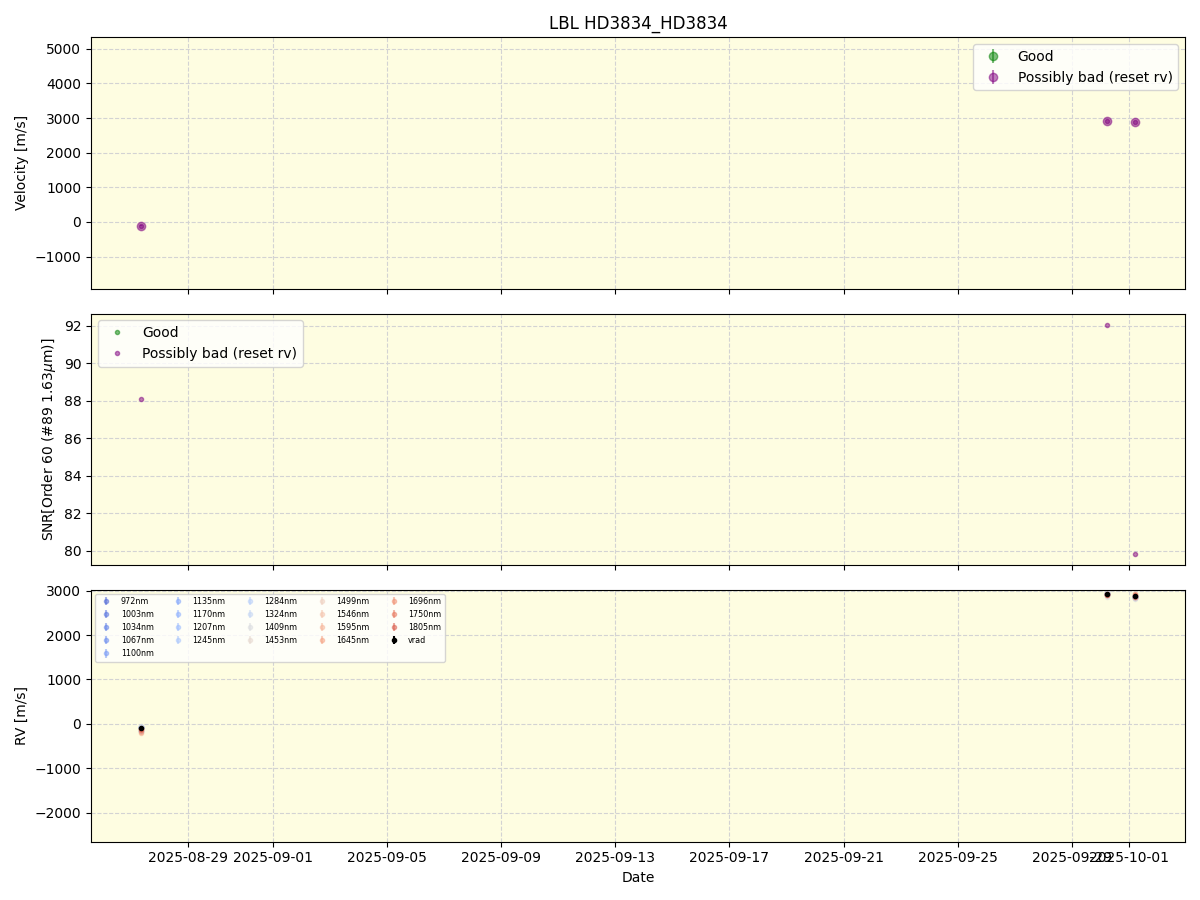Click the lowest SNR data point near 80
Image resolution: width=1200 pixels, height=900 pixels.
pos(1135,554)
